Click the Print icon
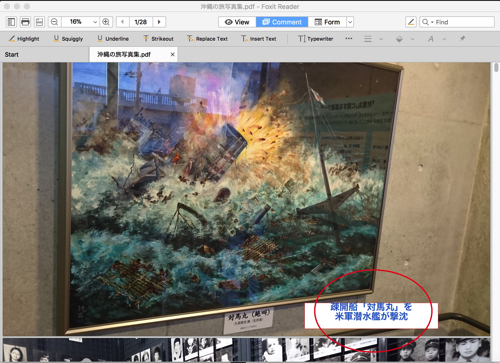 pos(25,22)
